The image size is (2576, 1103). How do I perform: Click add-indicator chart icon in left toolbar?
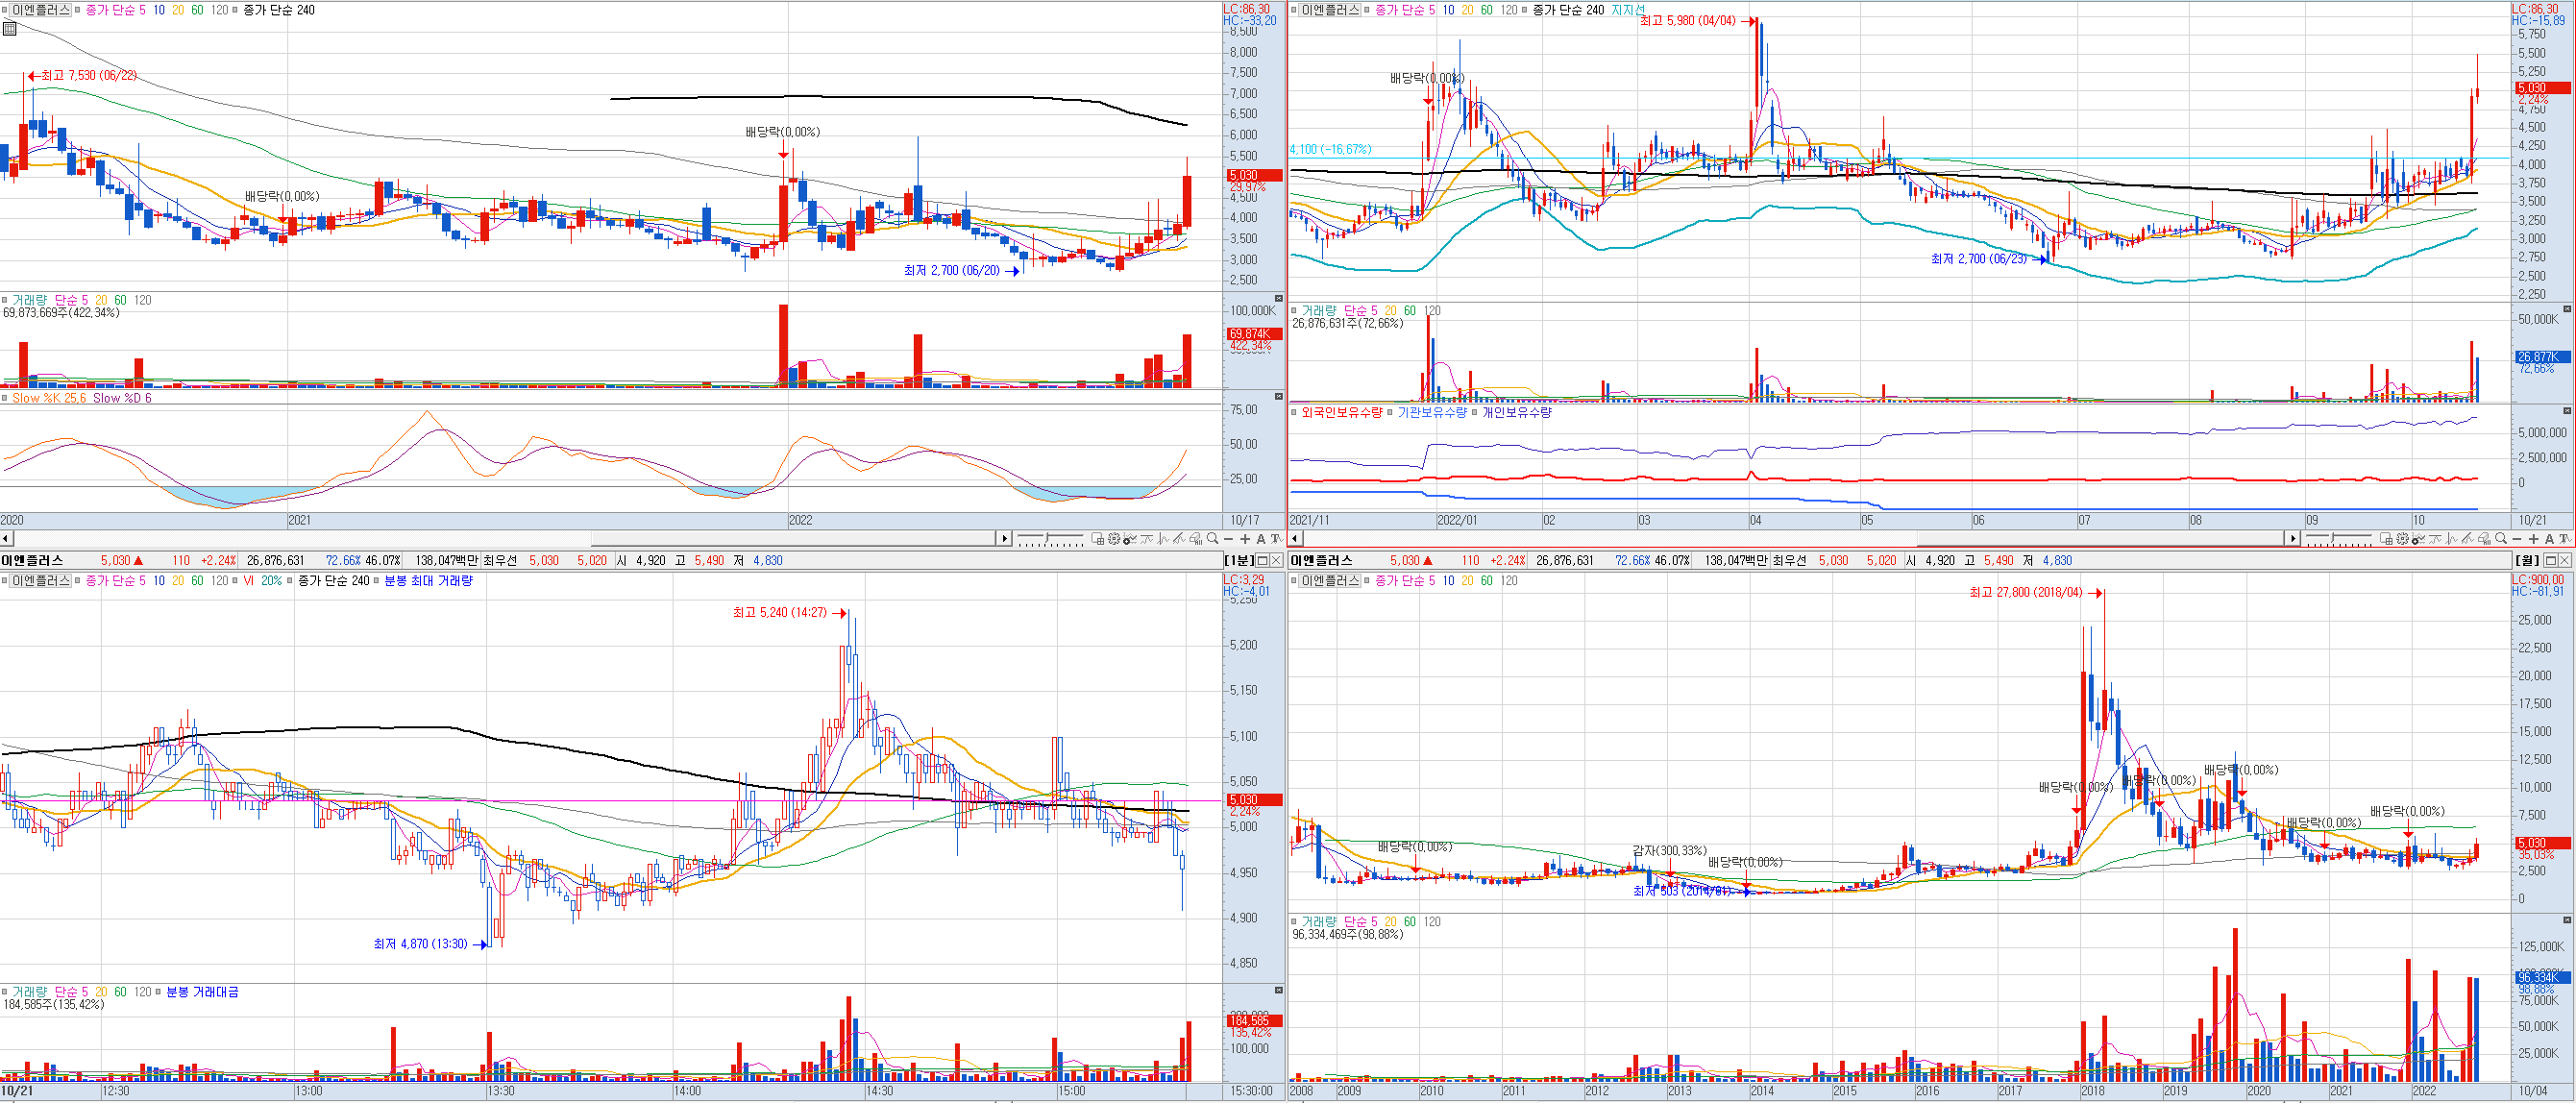(1130, 539)
